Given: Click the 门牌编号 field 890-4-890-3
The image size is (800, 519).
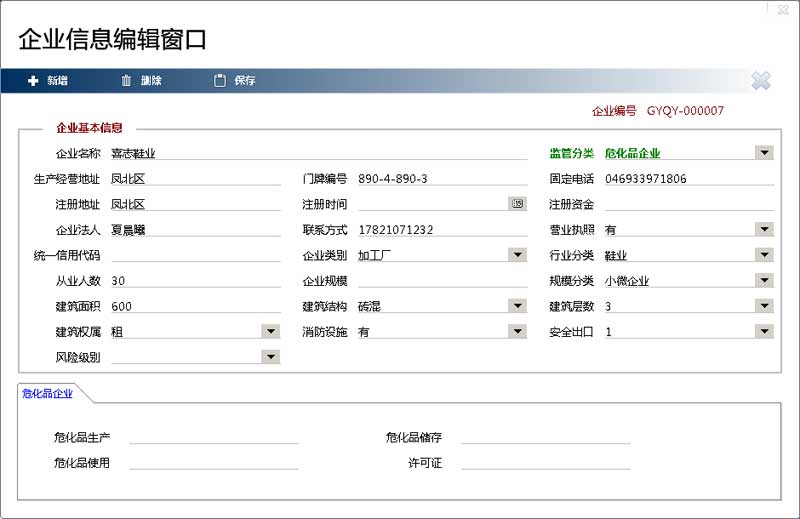Looking at the screenshot, I should coord(442,179).
